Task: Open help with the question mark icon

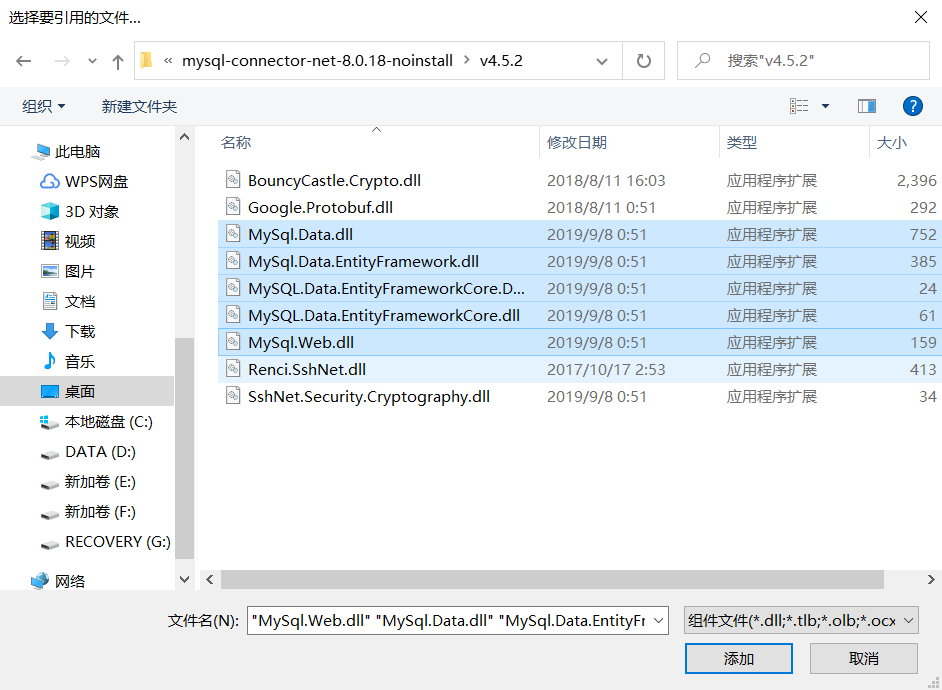Action: (x=913, y=106)
